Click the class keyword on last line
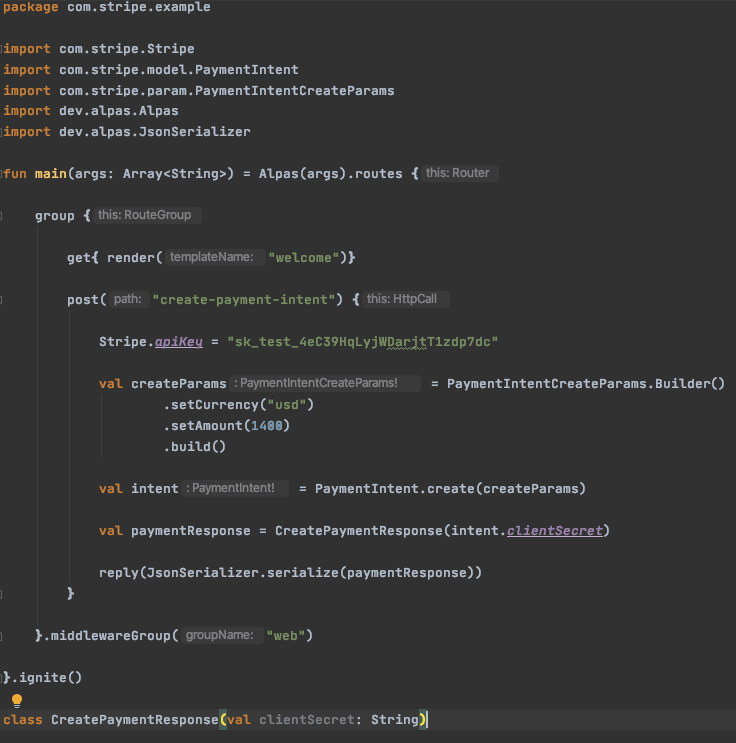 click(23, 719)
